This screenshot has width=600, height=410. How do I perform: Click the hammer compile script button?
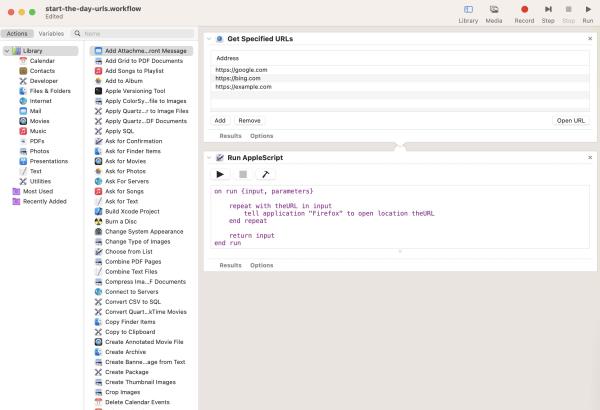point(265,174)
